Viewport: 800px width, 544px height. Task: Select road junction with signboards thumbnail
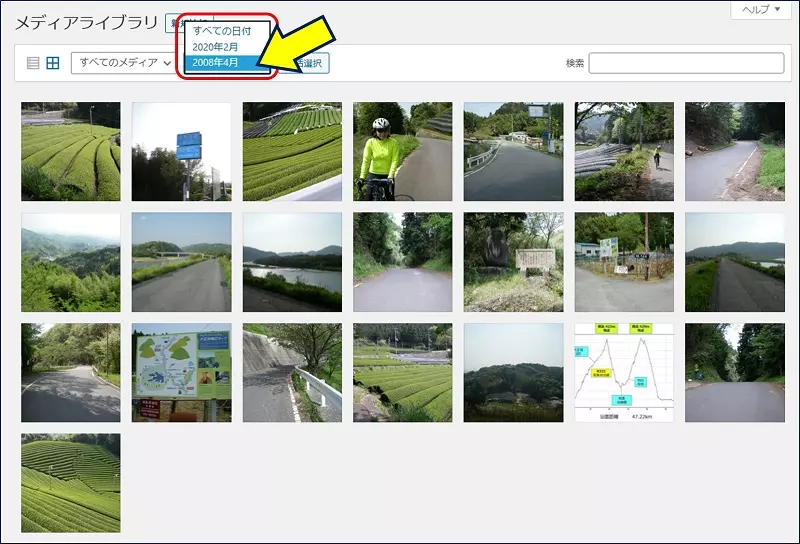click(x=624, y=262)
